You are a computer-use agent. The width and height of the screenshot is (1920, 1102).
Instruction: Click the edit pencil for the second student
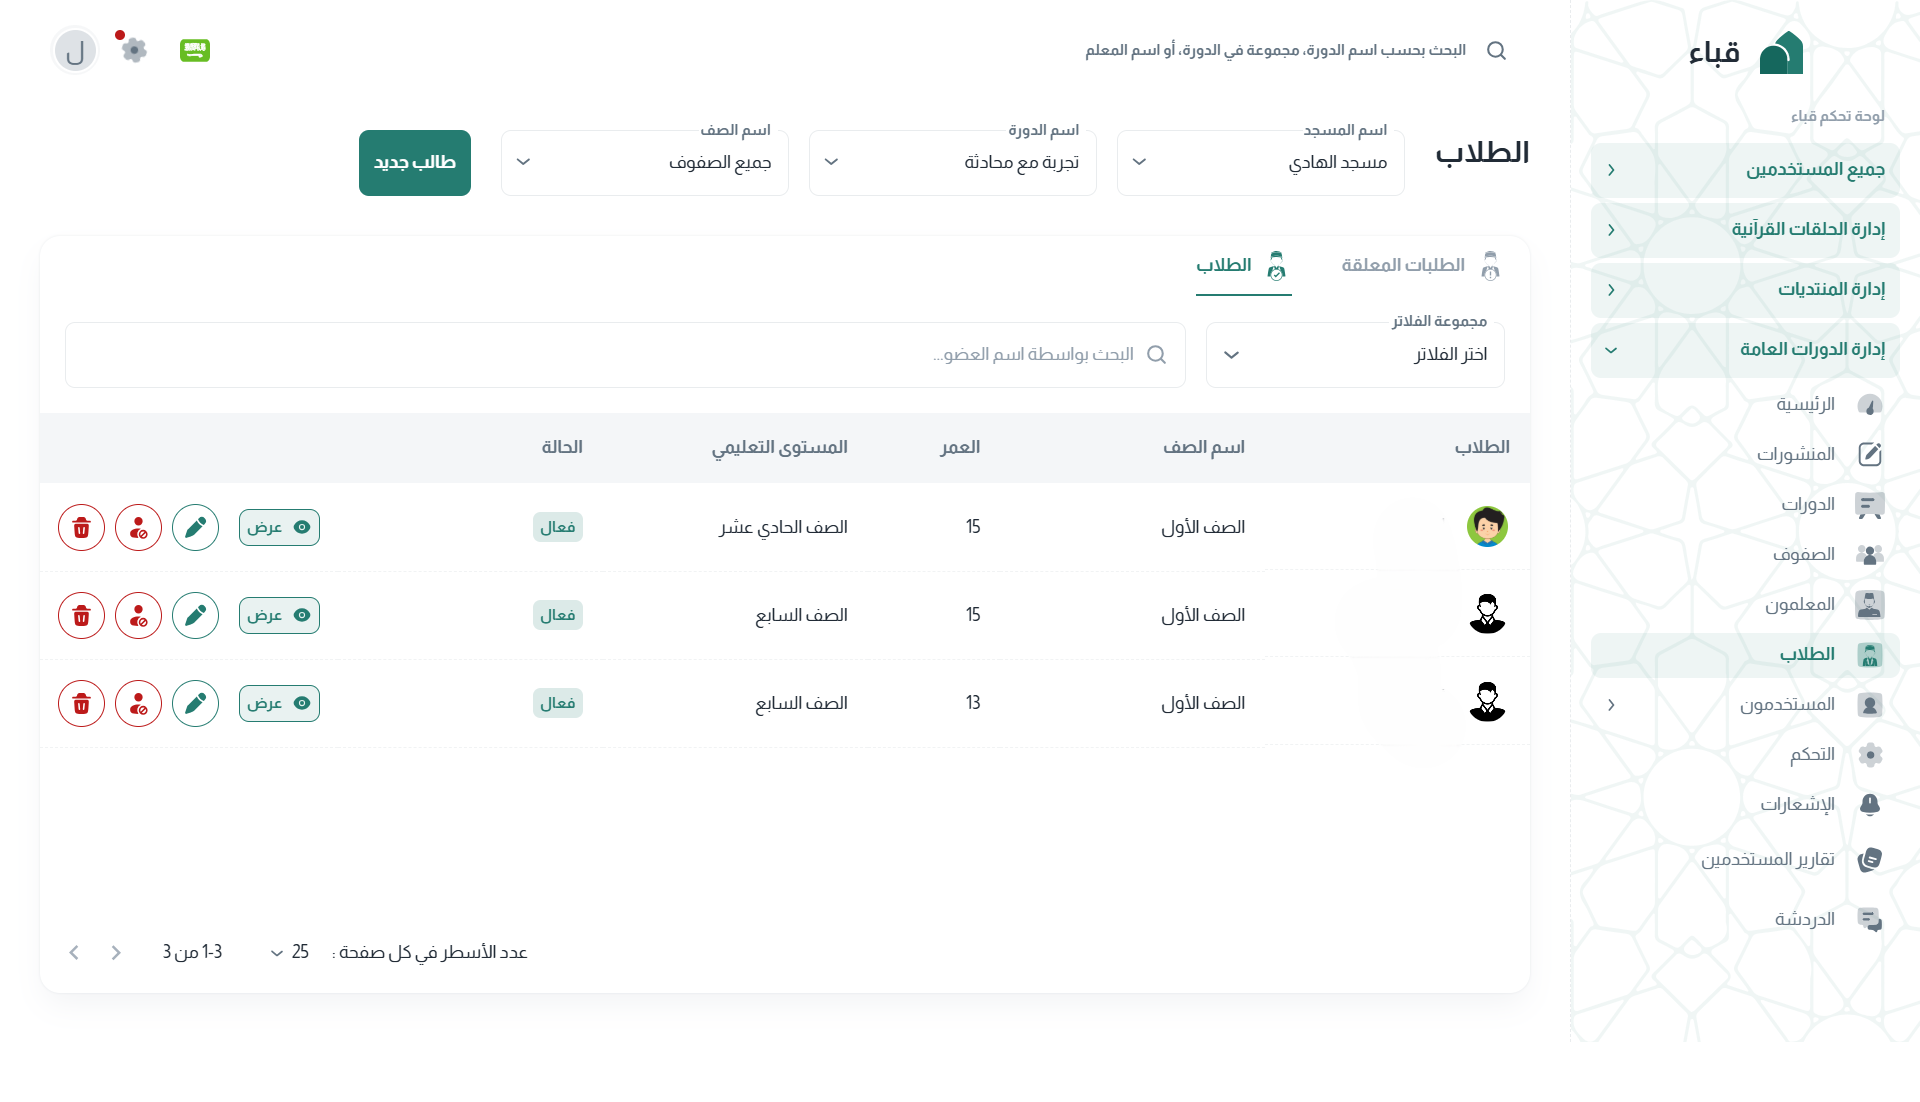point(195,616)
